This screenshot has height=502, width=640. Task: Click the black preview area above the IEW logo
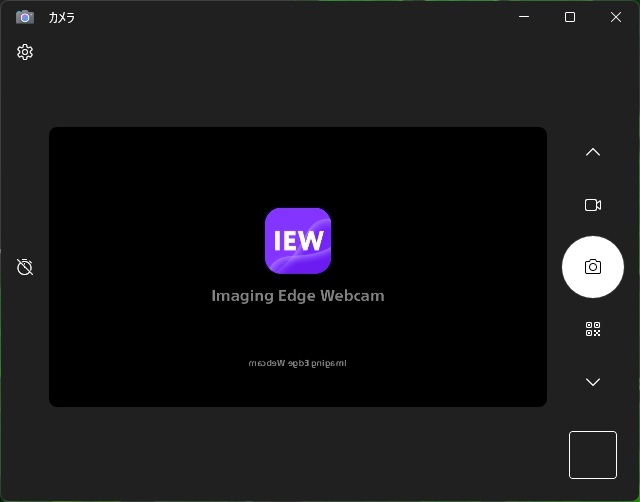[x=298, y=165]
